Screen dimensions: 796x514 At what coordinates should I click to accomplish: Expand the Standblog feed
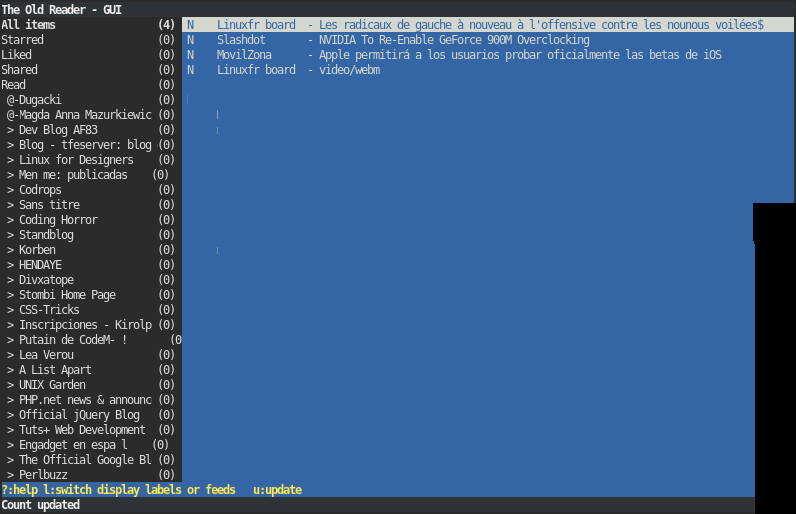[x=90, y=235]
